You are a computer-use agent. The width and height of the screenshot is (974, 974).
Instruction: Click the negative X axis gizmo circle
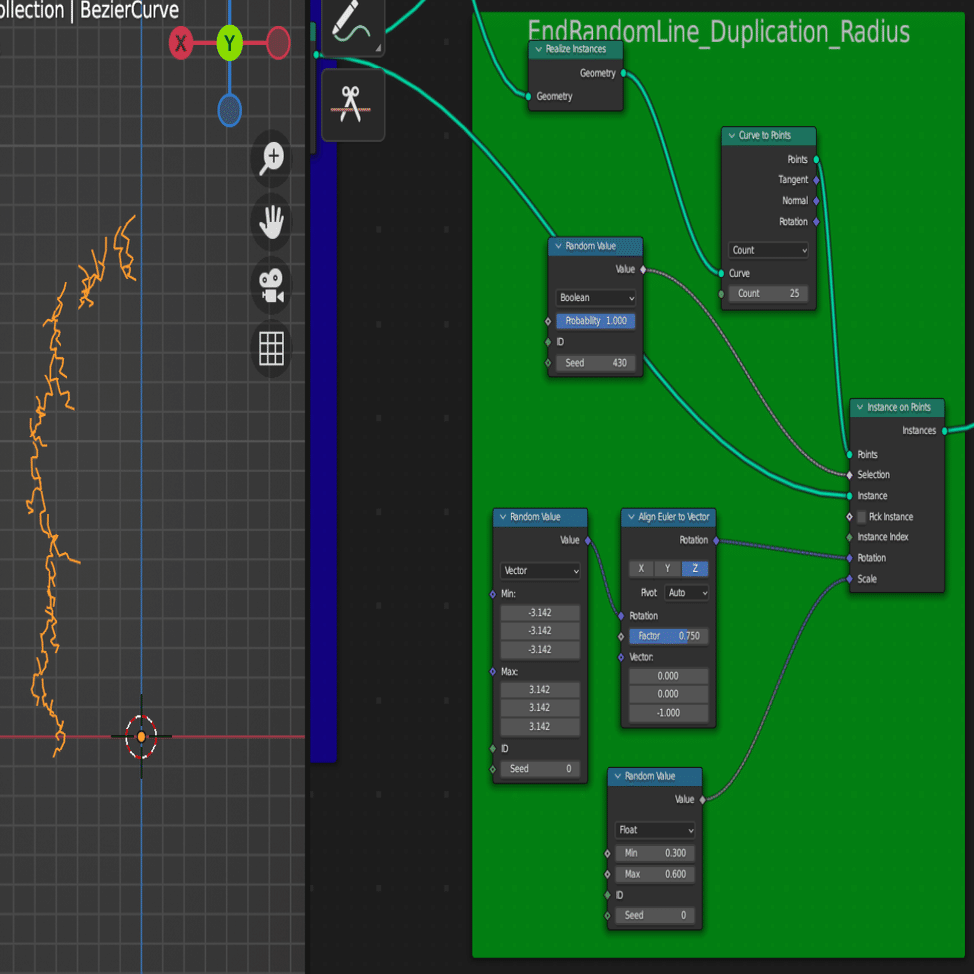point(278,43)
